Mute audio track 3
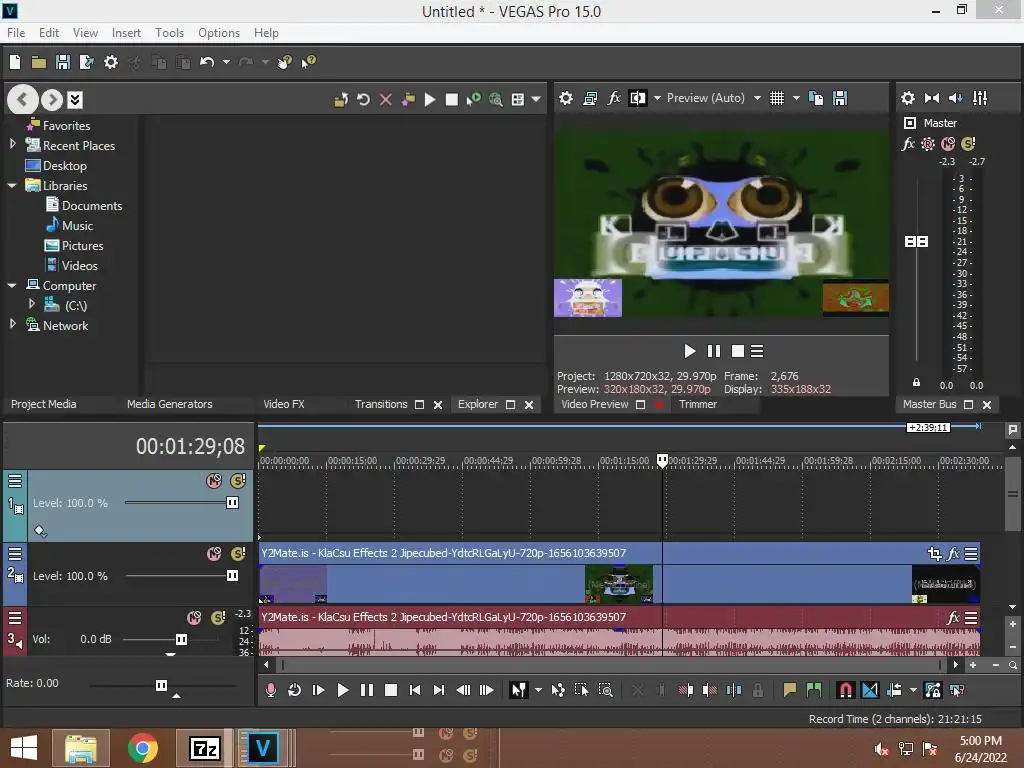This screenshot has width=1024, height=768. point(194,617)
